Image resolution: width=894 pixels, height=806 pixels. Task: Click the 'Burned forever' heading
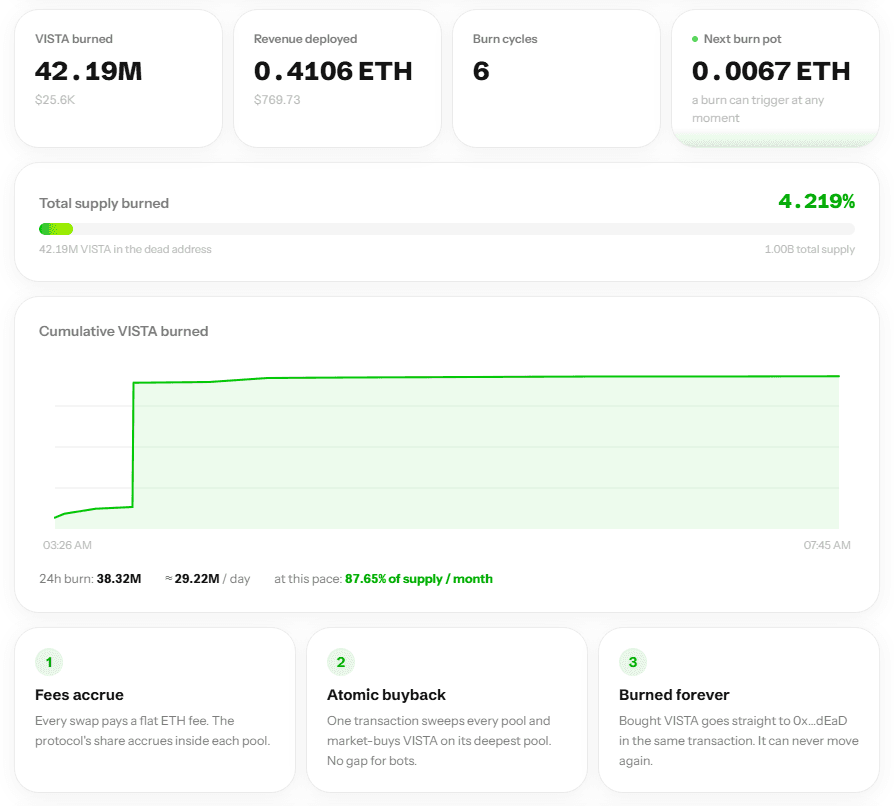tap(674, 695)
